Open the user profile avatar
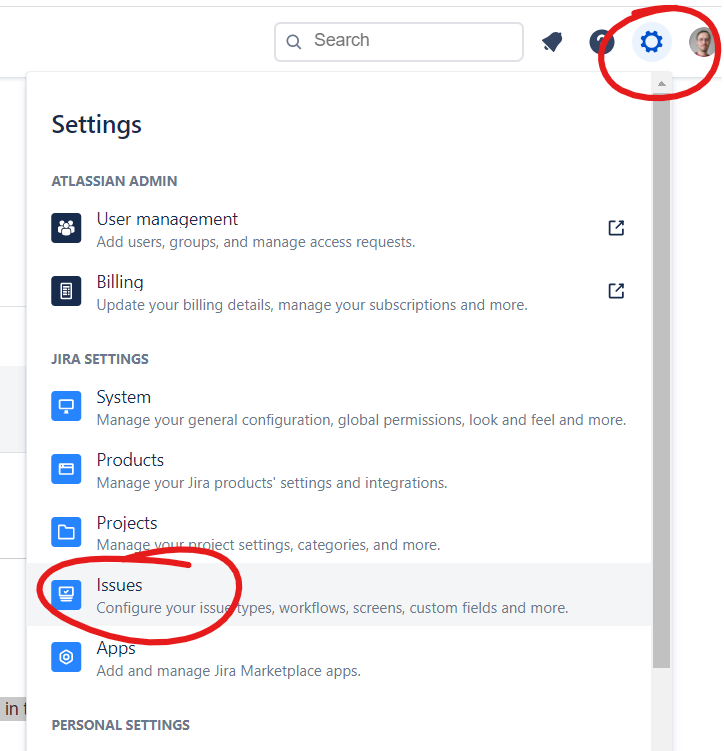The width and height of the screenshot is (724, 751). click(702, 42)
